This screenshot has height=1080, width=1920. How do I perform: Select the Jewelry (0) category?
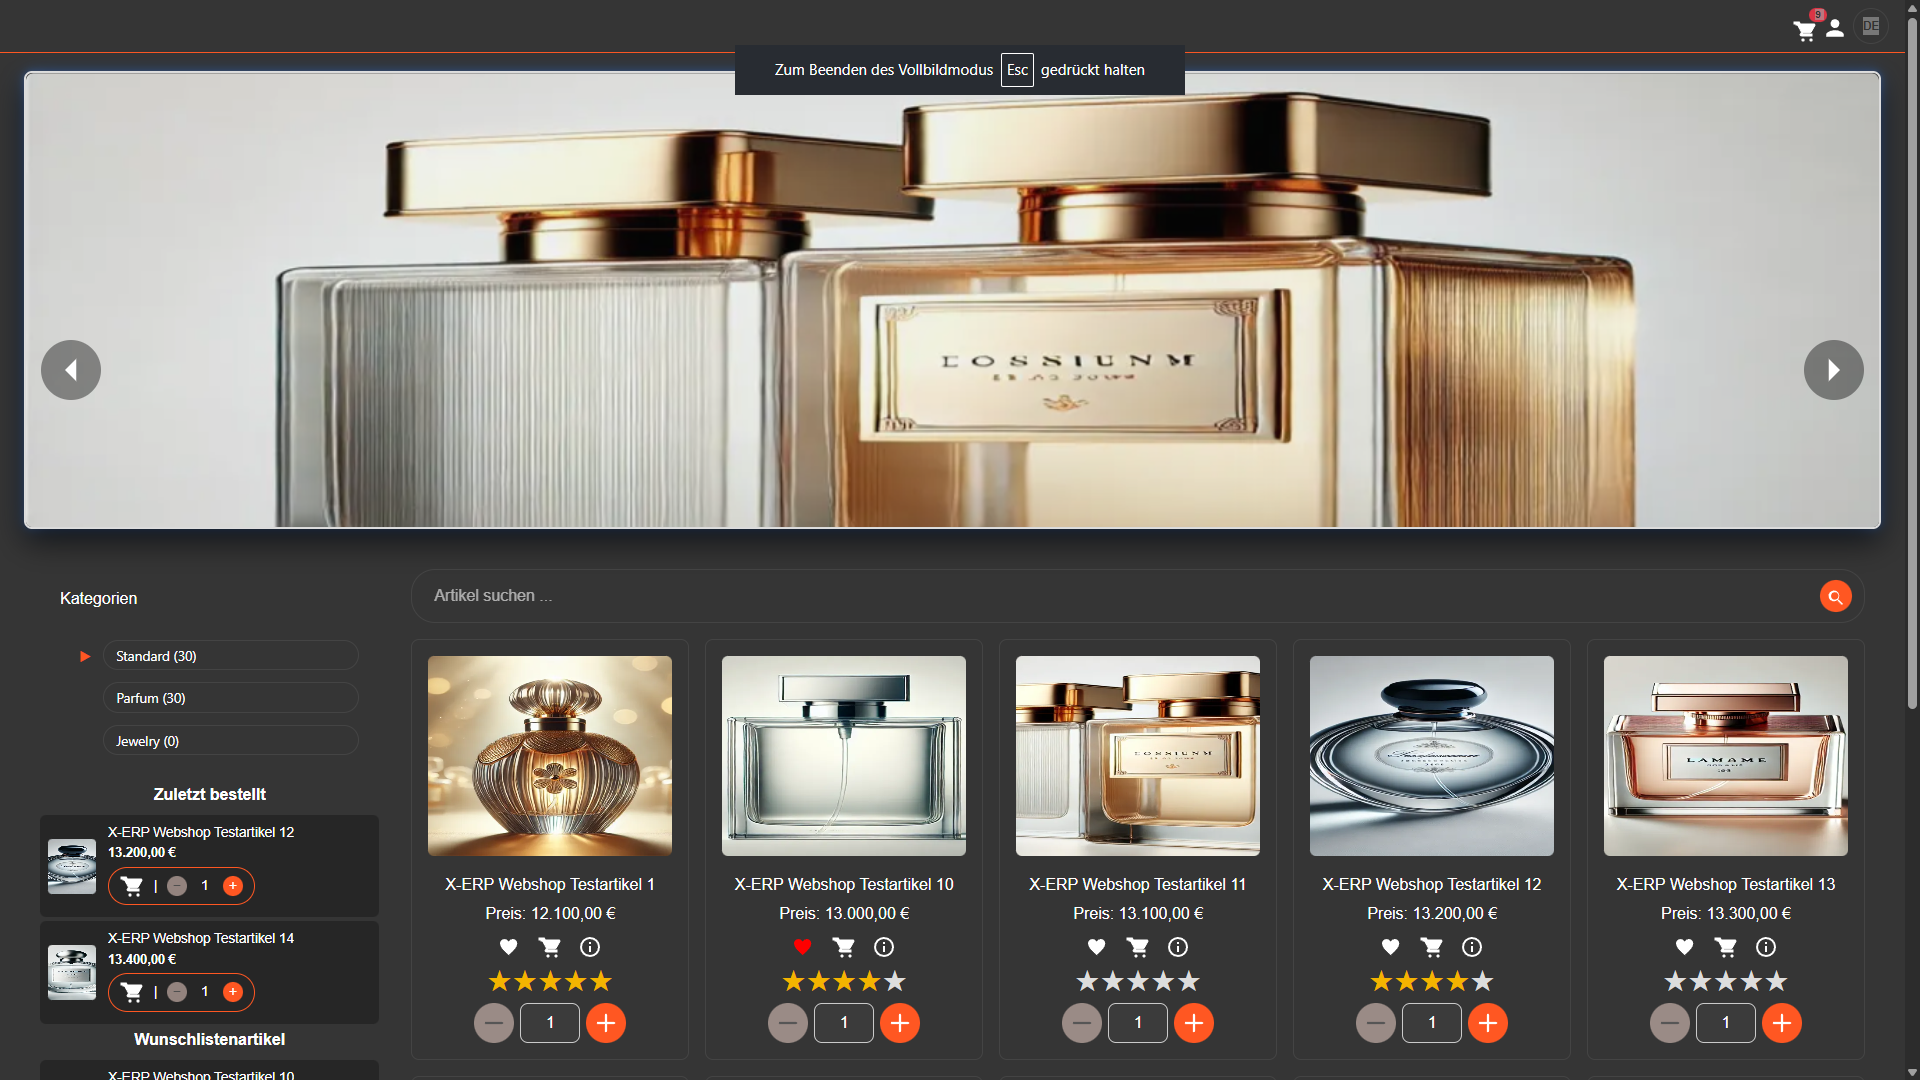pos(230,740)
